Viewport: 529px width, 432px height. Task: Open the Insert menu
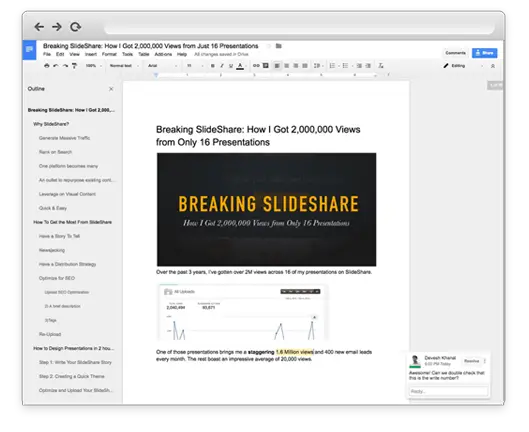91,54
